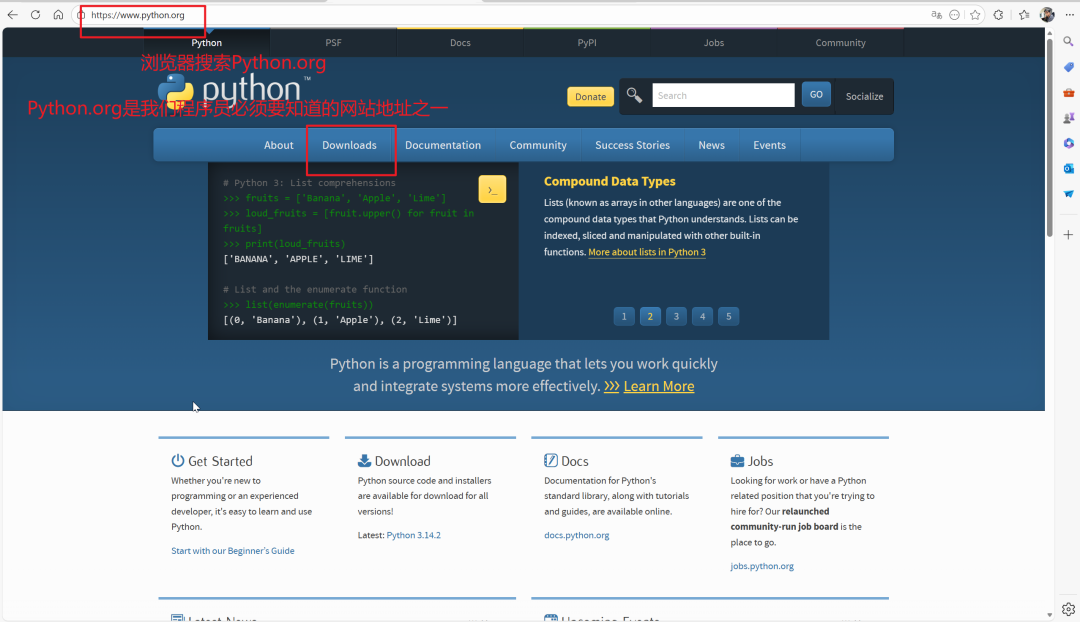Click the site info lock icon in address bar
Image resolution: width=1080 pixels, height=622 pixels.
(81, 14)
